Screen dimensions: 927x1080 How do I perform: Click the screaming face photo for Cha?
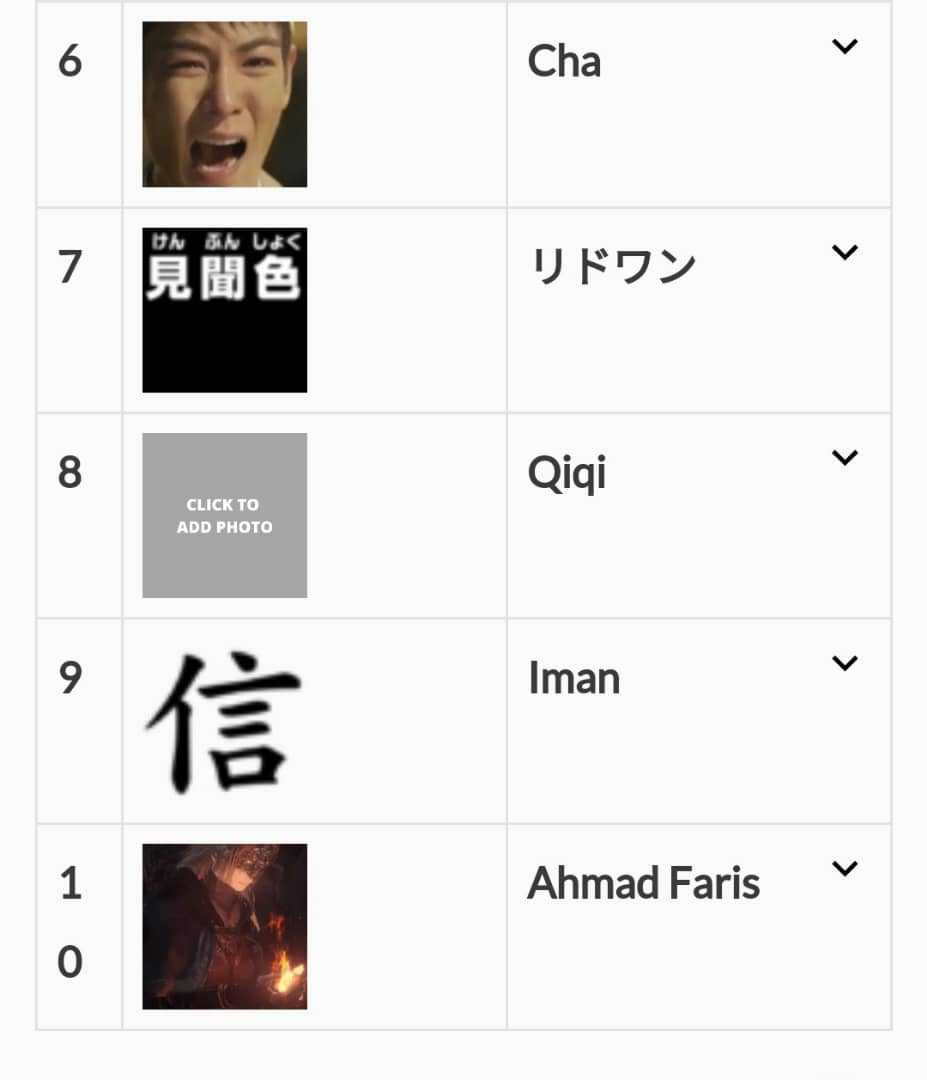pos(225,104)
